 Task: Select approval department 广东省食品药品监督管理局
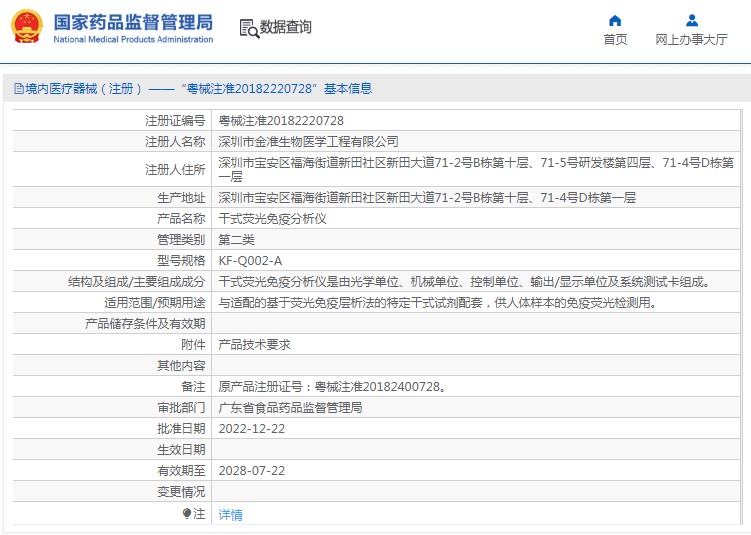[x=290, y=408]
